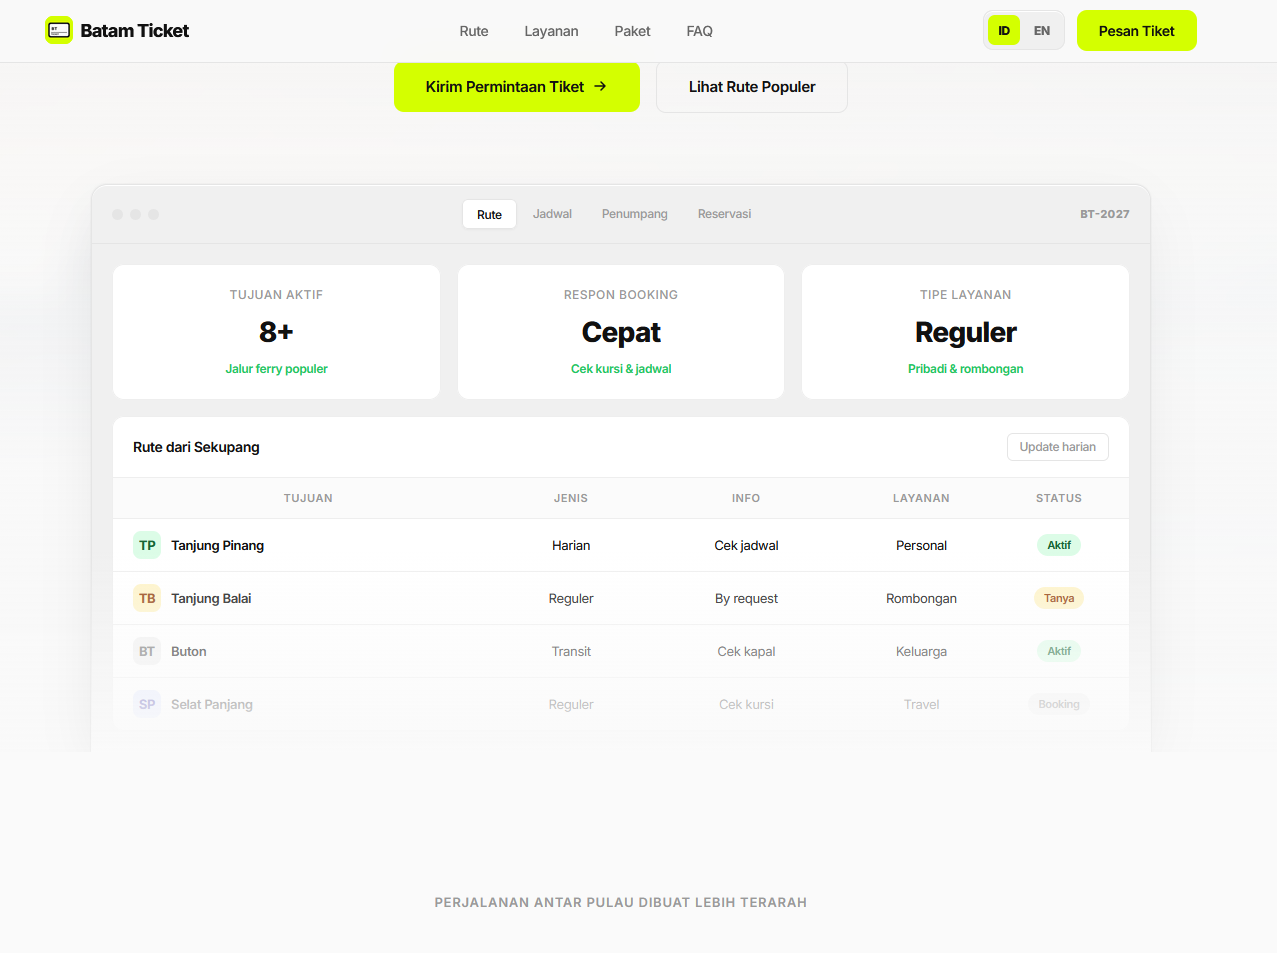Click the Aktif status badge for Tanjung Pinang
The height and width of the screenshot is (953, 1277).
tap(1059, 545)
